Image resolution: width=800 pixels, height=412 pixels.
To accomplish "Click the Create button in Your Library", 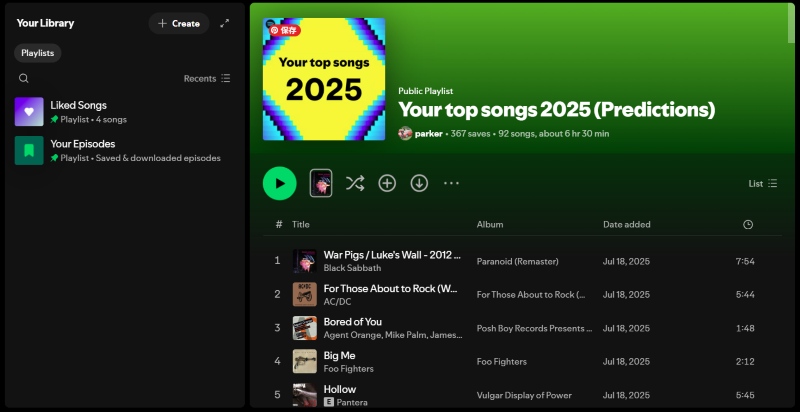I will click(179, 23).
